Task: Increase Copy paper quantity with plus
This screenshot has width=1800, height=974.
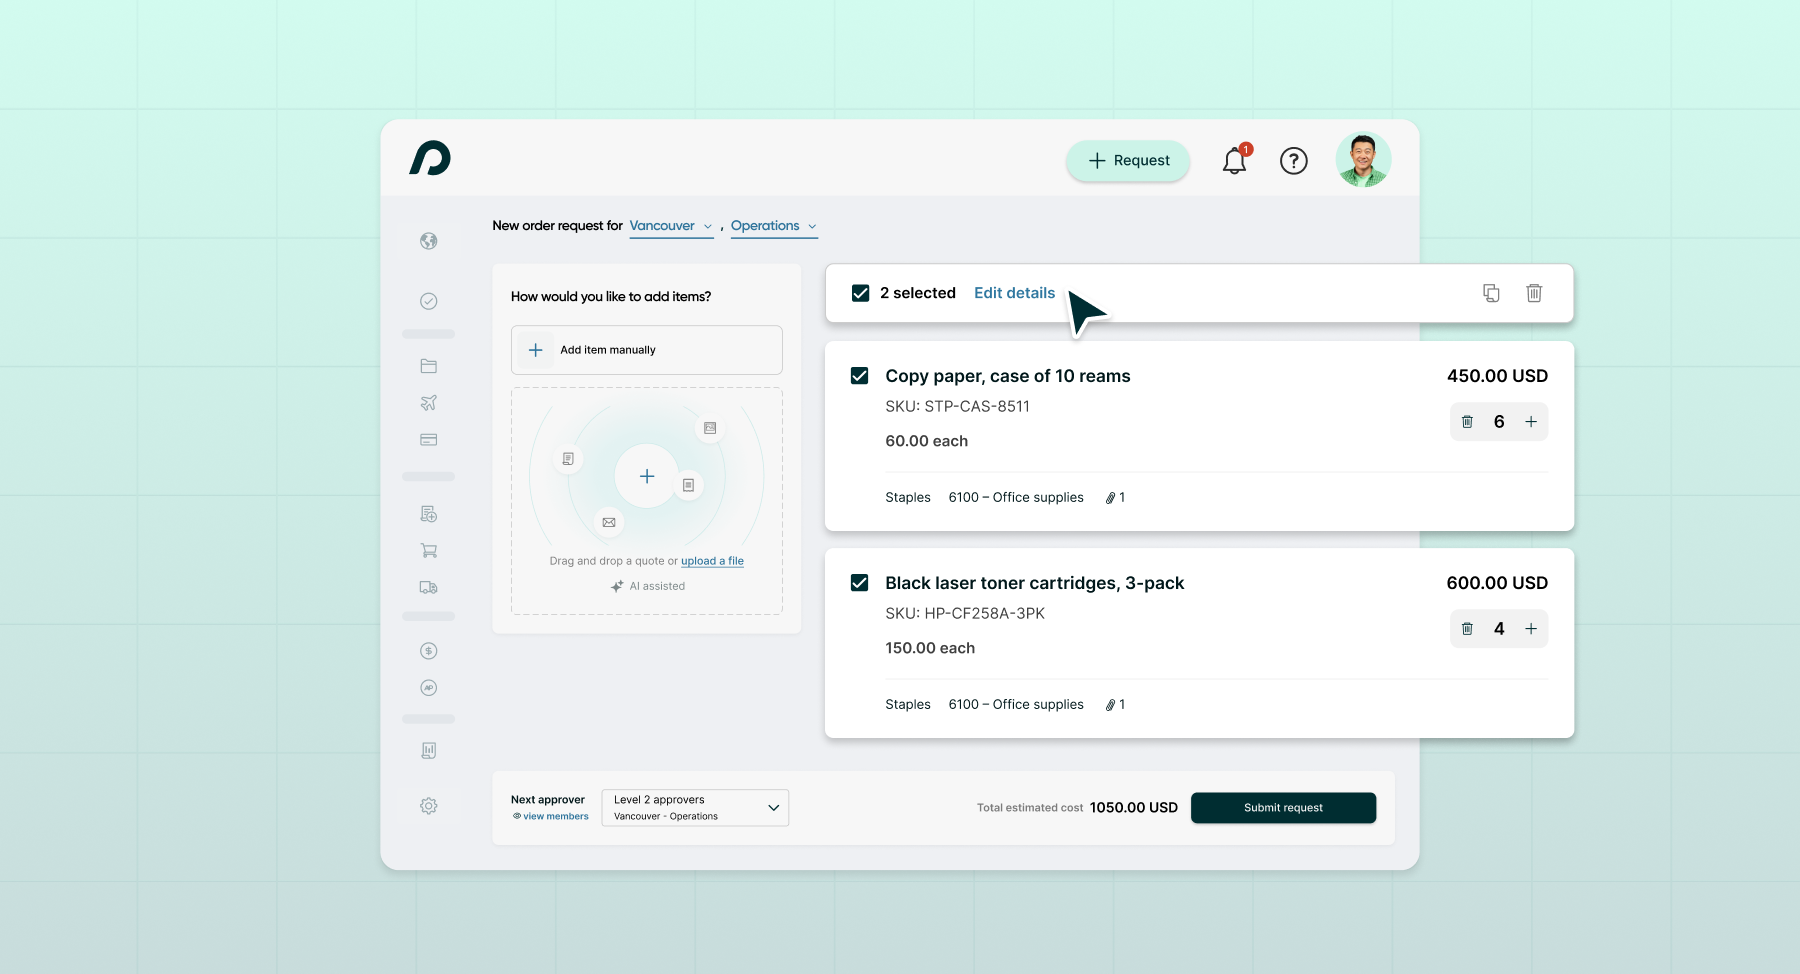Action: (x=1531, y=422)
